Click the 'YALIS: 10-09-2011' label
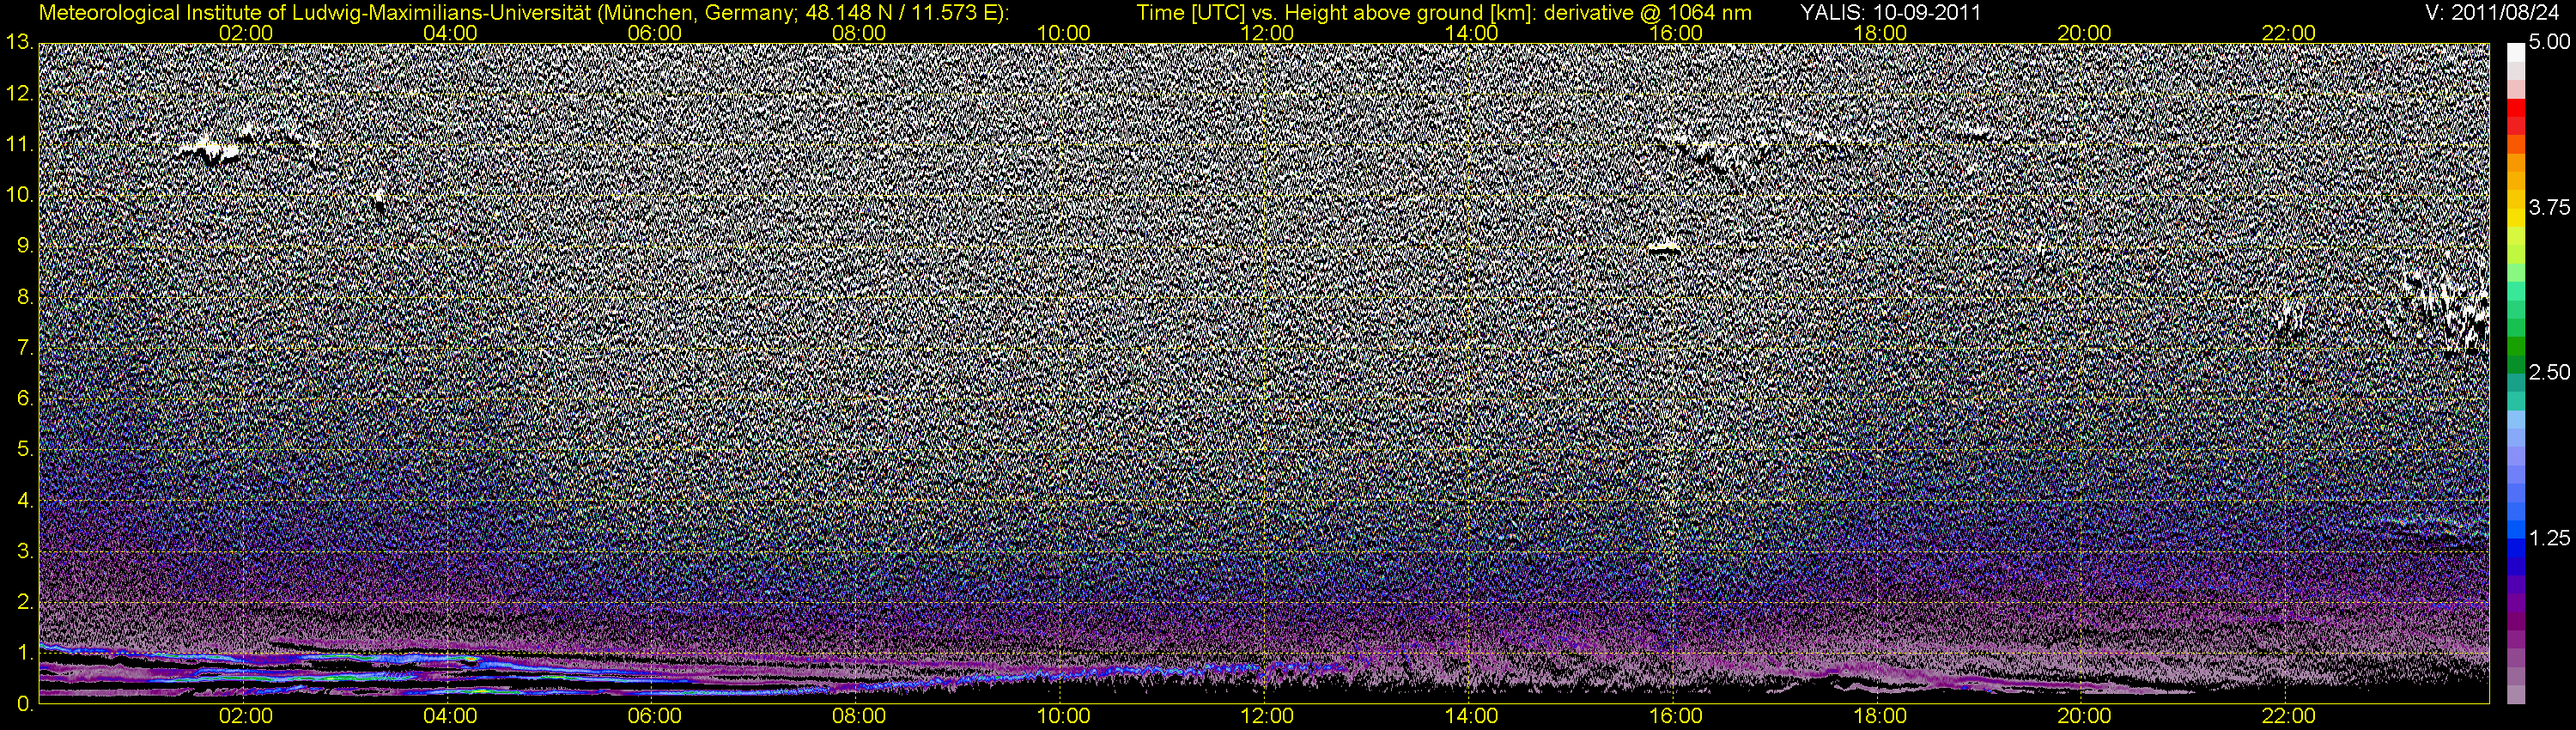Screen dimensions: 2576x730 [x=1890, y=13]
